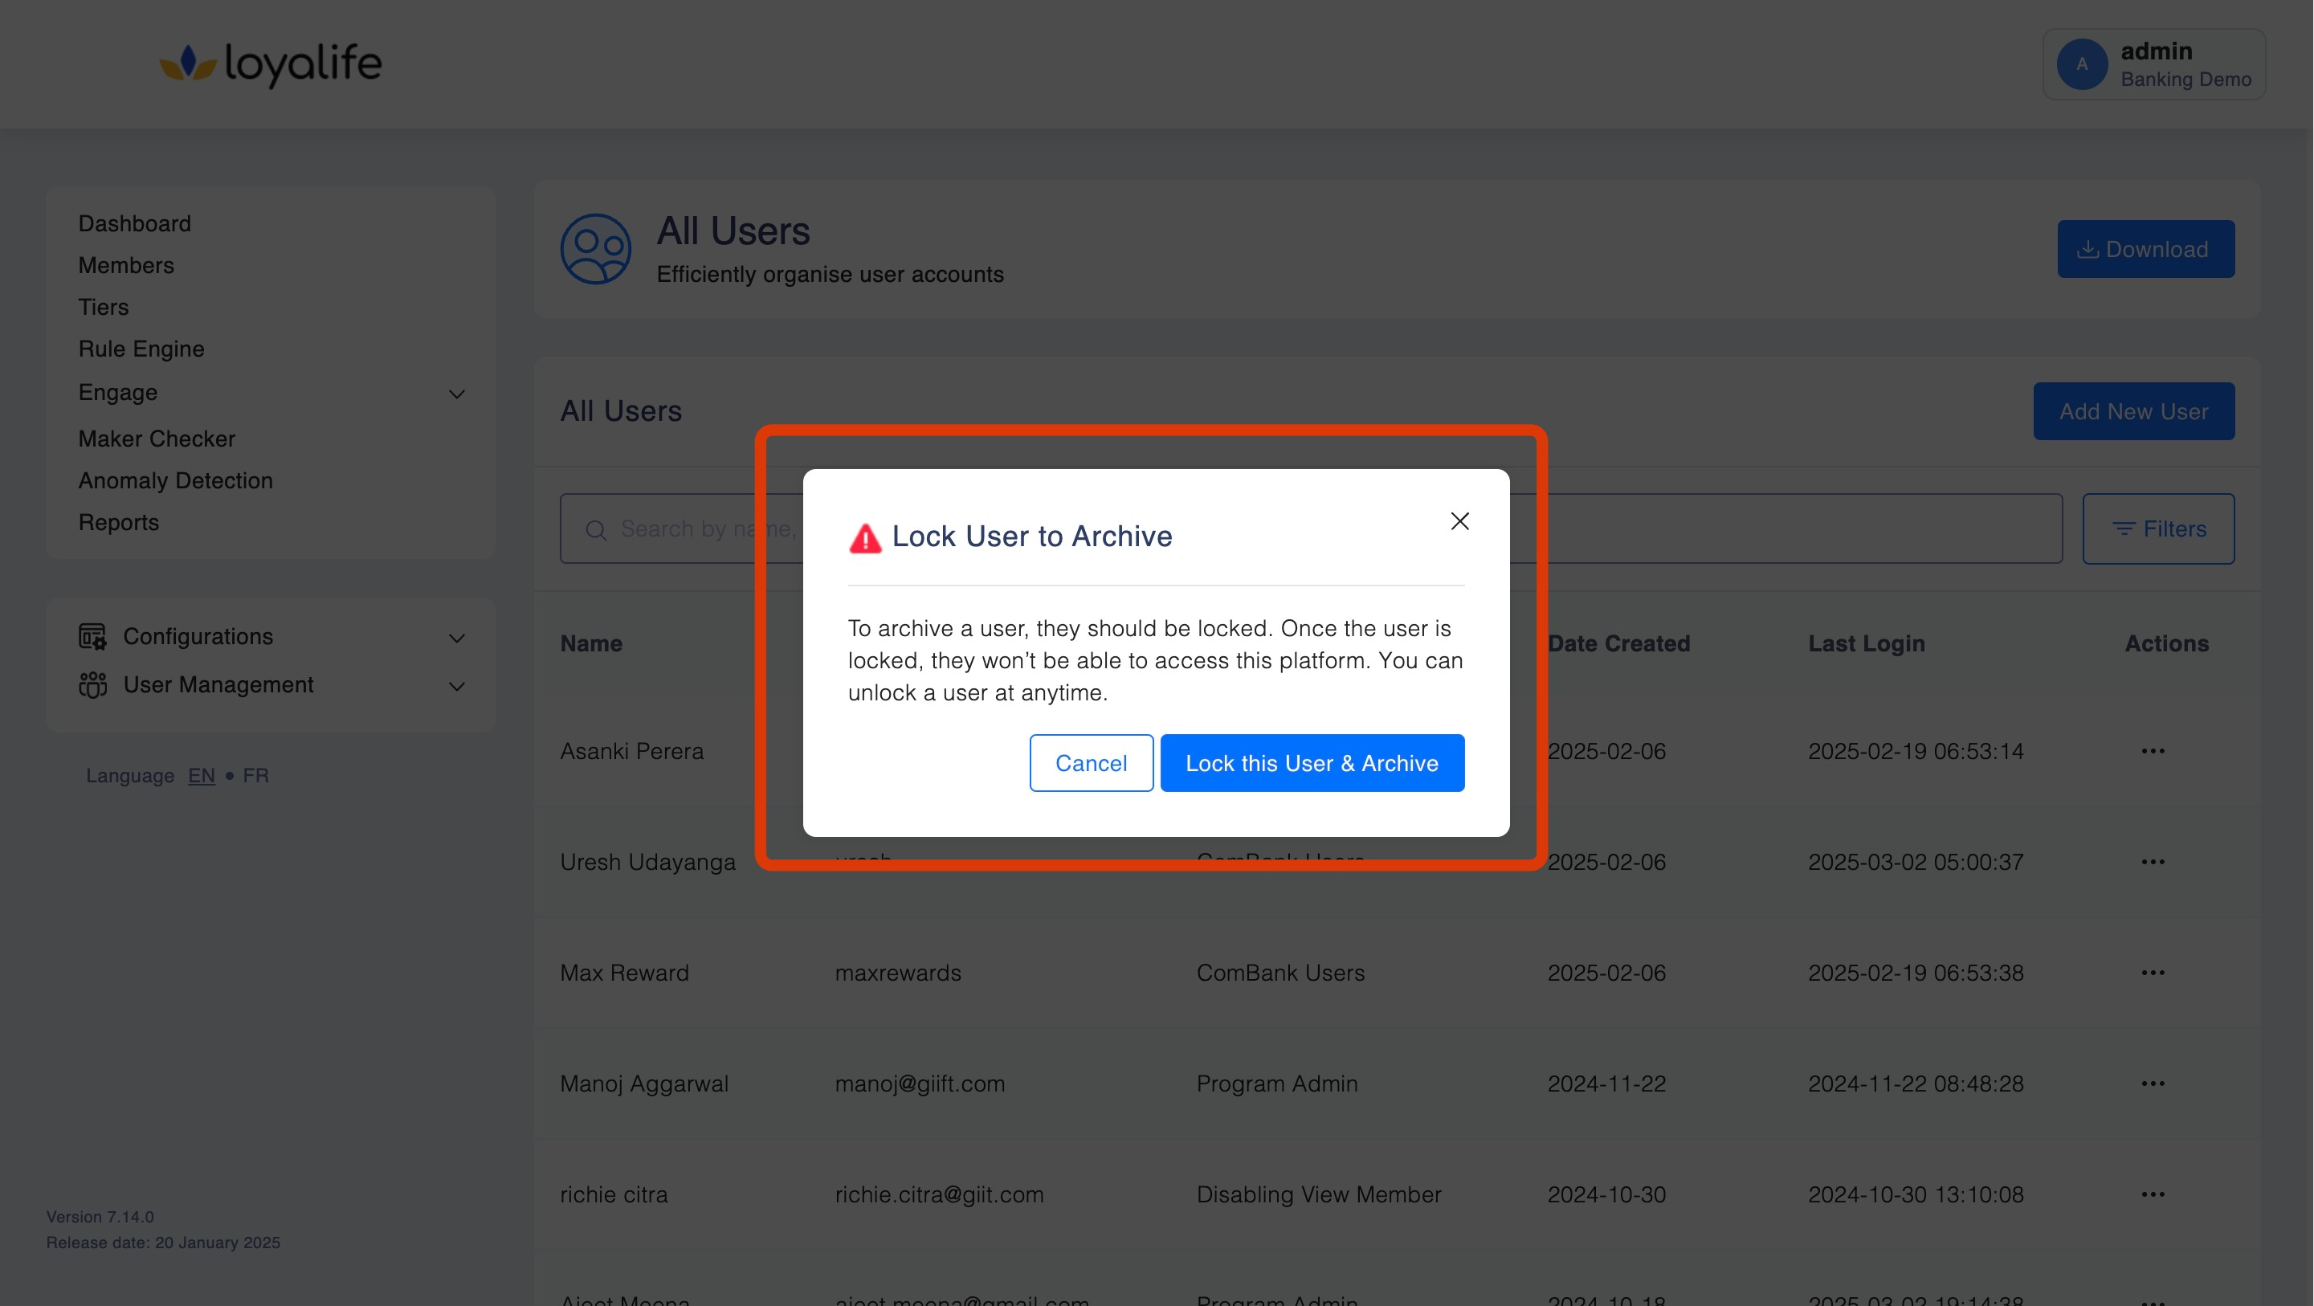The image size is (2314, 1306).
Task: Expand the User Management section
Action: [457, 686]
